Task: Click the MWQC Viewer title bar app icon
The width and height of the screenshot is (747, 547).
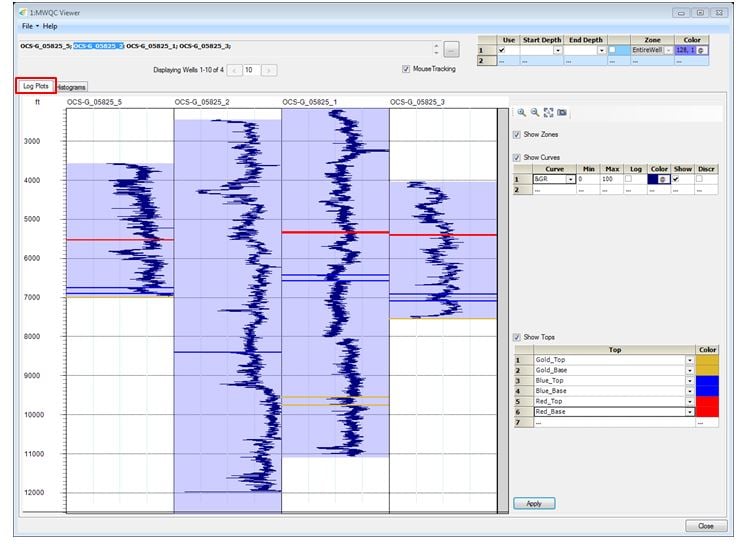Action: (22, 12)
